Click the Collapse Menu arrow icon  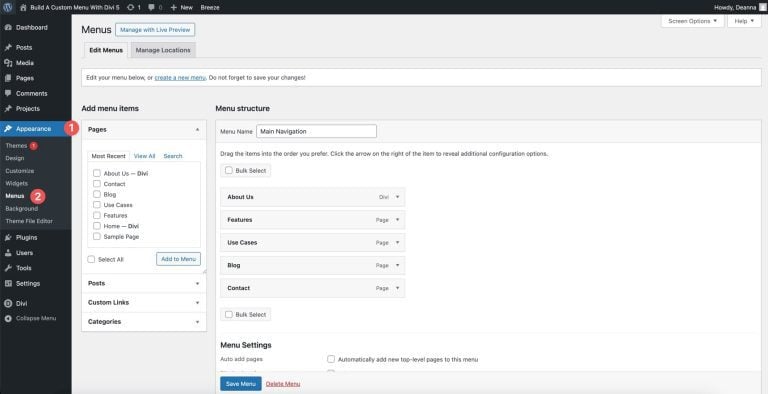[8, 318]
